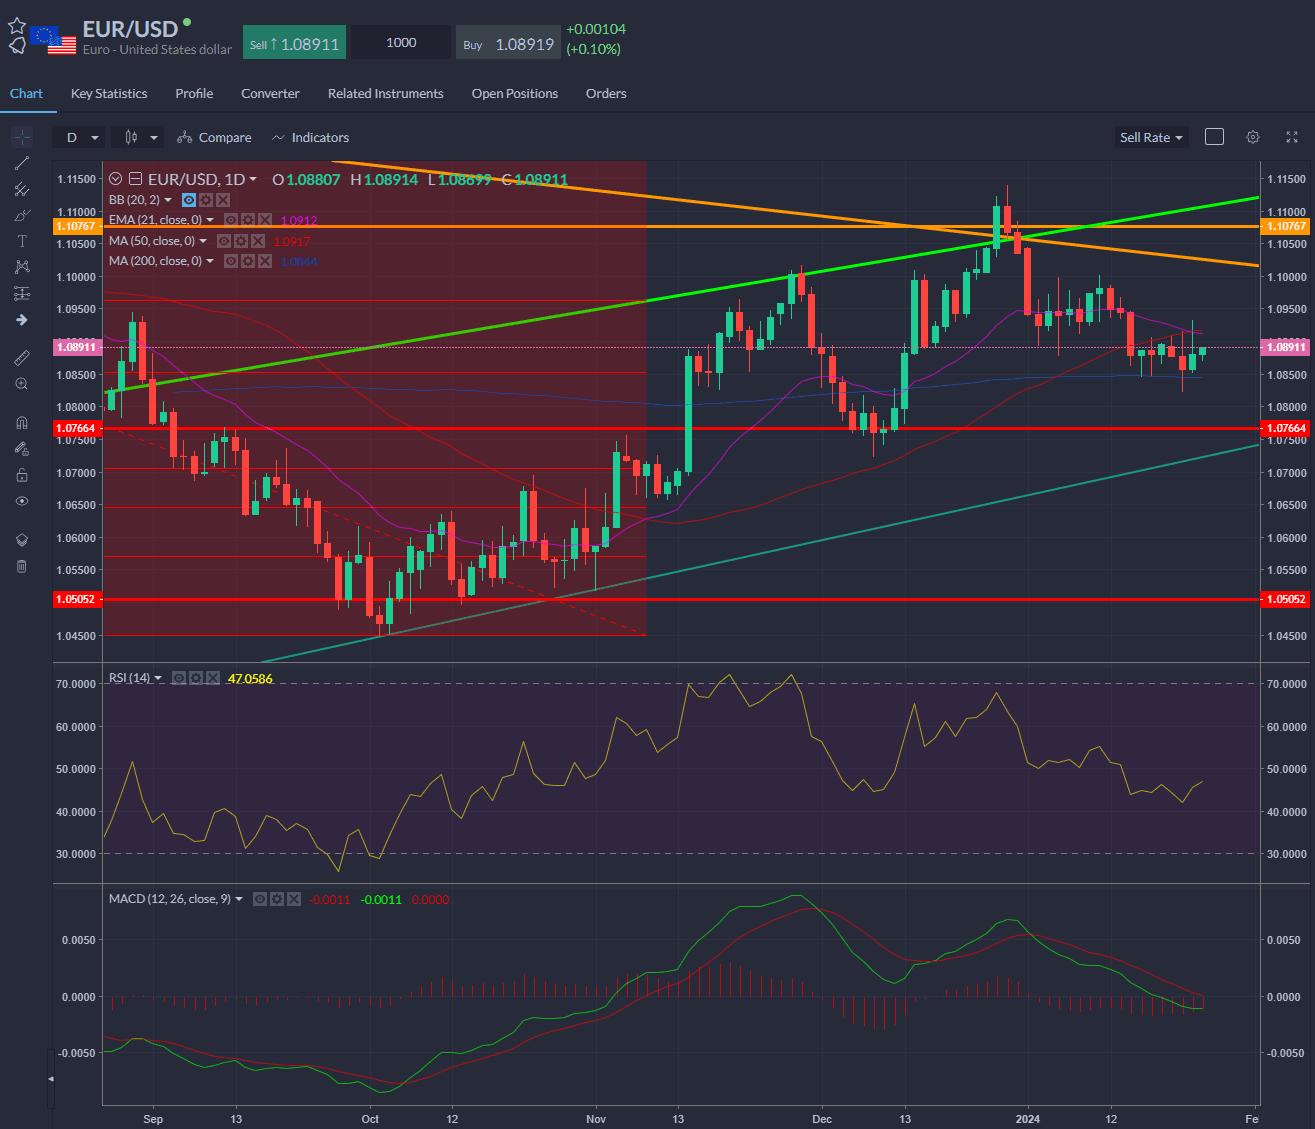1315x1129 pixels.
Task: Open the candlestick chart type dropdown
Action: click(x=141, y=137)
